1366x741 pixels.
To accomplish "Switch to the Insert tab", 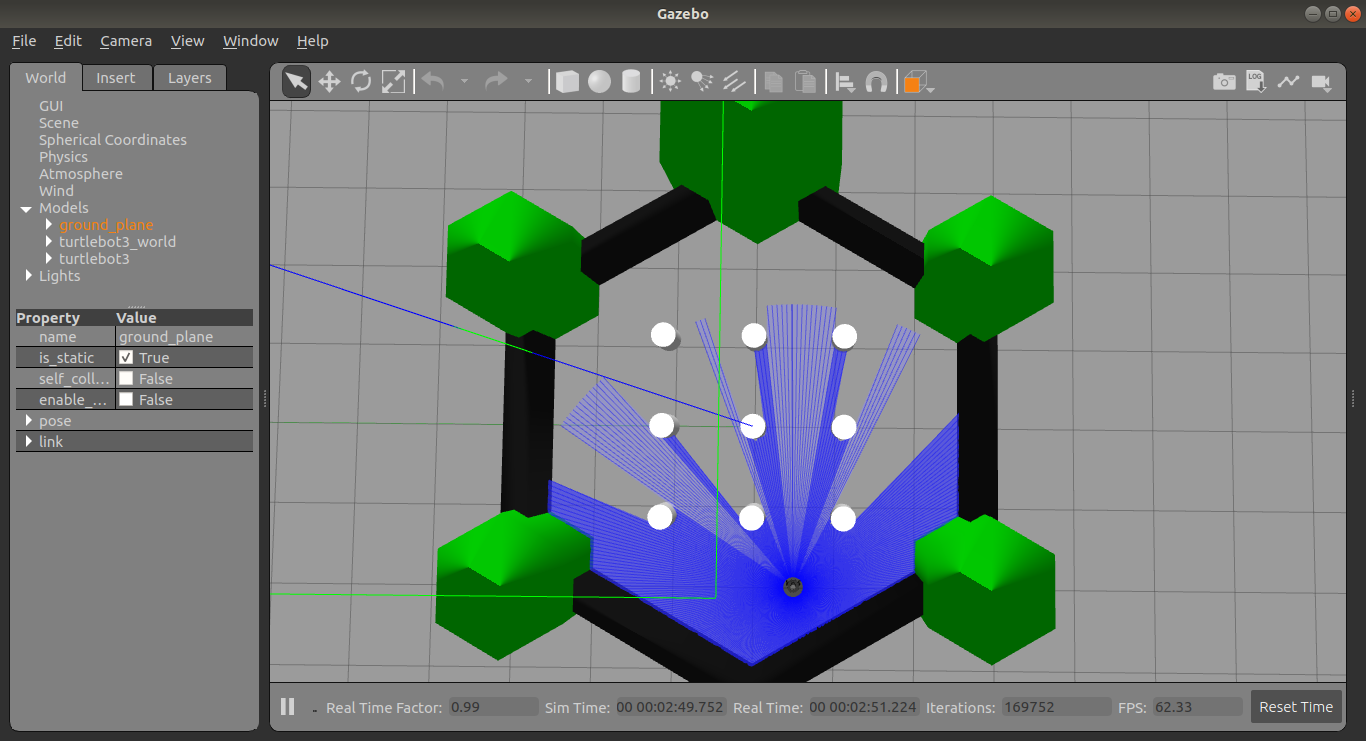I will click(x=116, y=77).
